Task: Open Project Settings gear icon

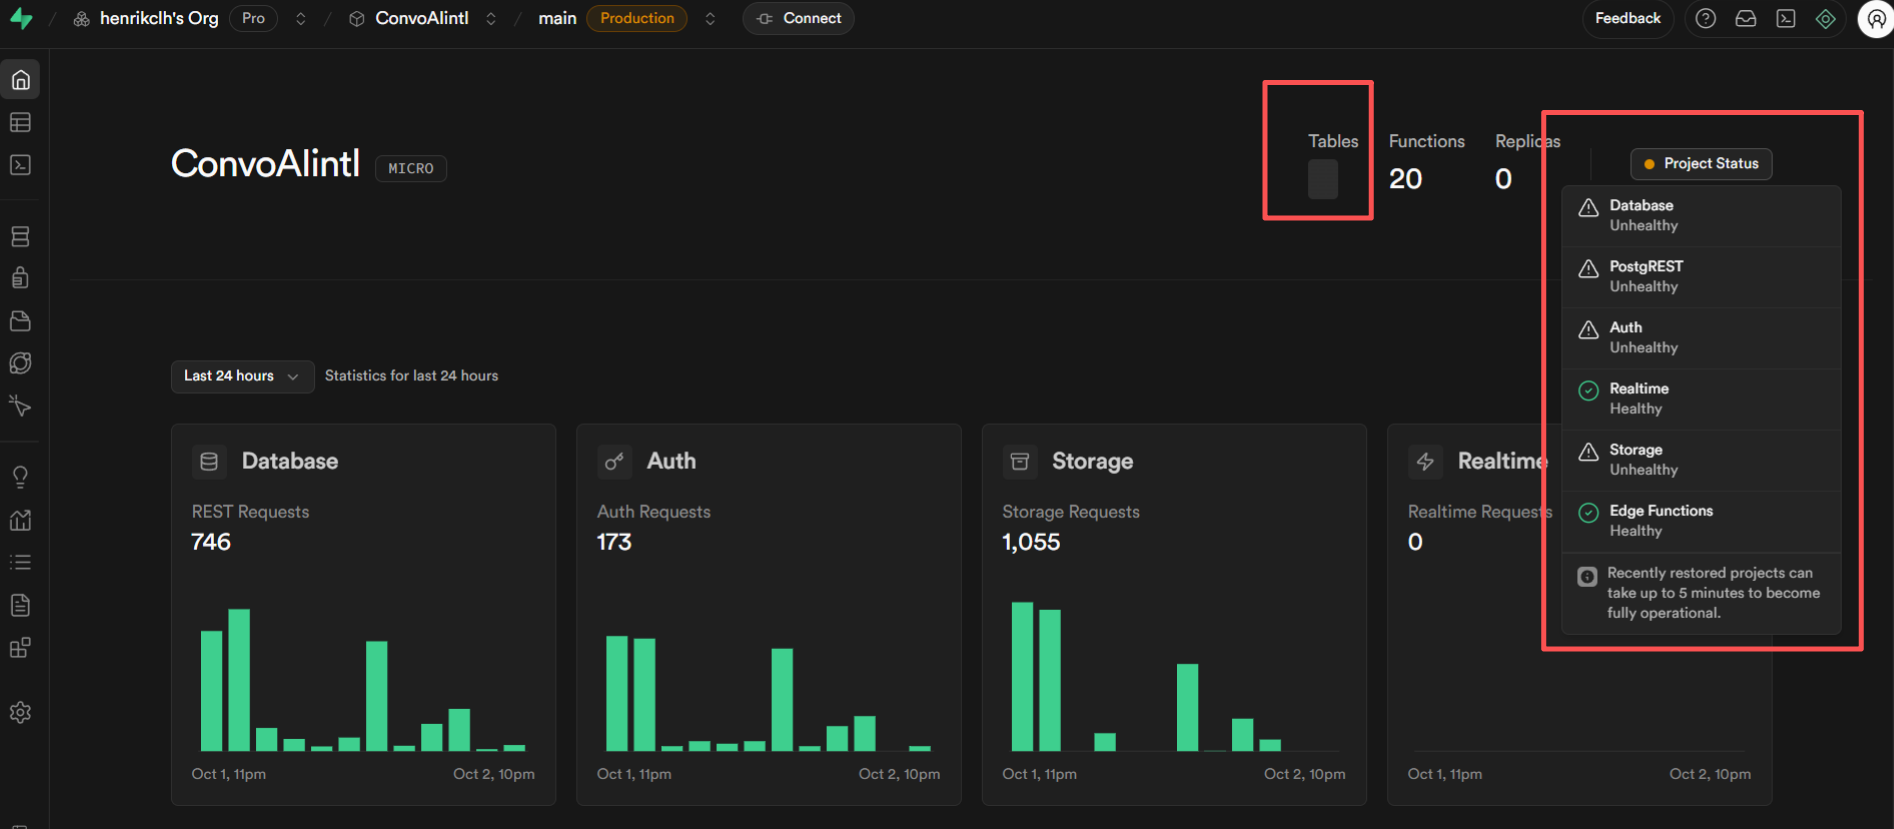Action: (20, 712)
